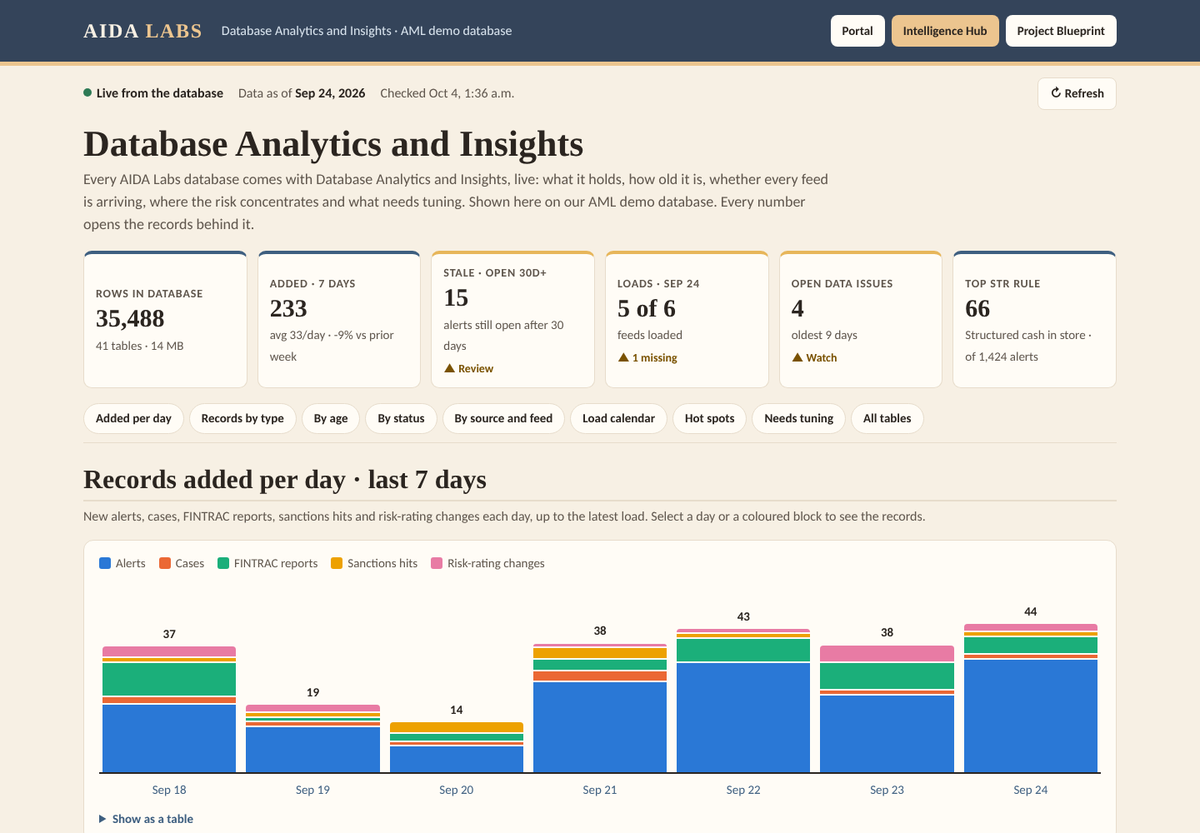Select the Sep 20 day label
1200x833 pixels.
click(x=456, y=790)
